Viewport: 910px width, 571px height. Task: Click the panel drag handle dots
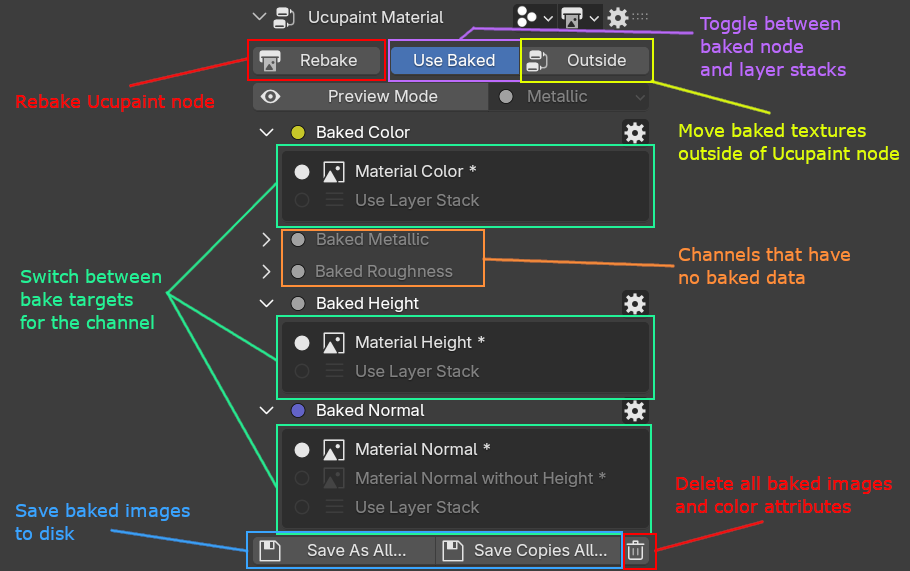640,16
